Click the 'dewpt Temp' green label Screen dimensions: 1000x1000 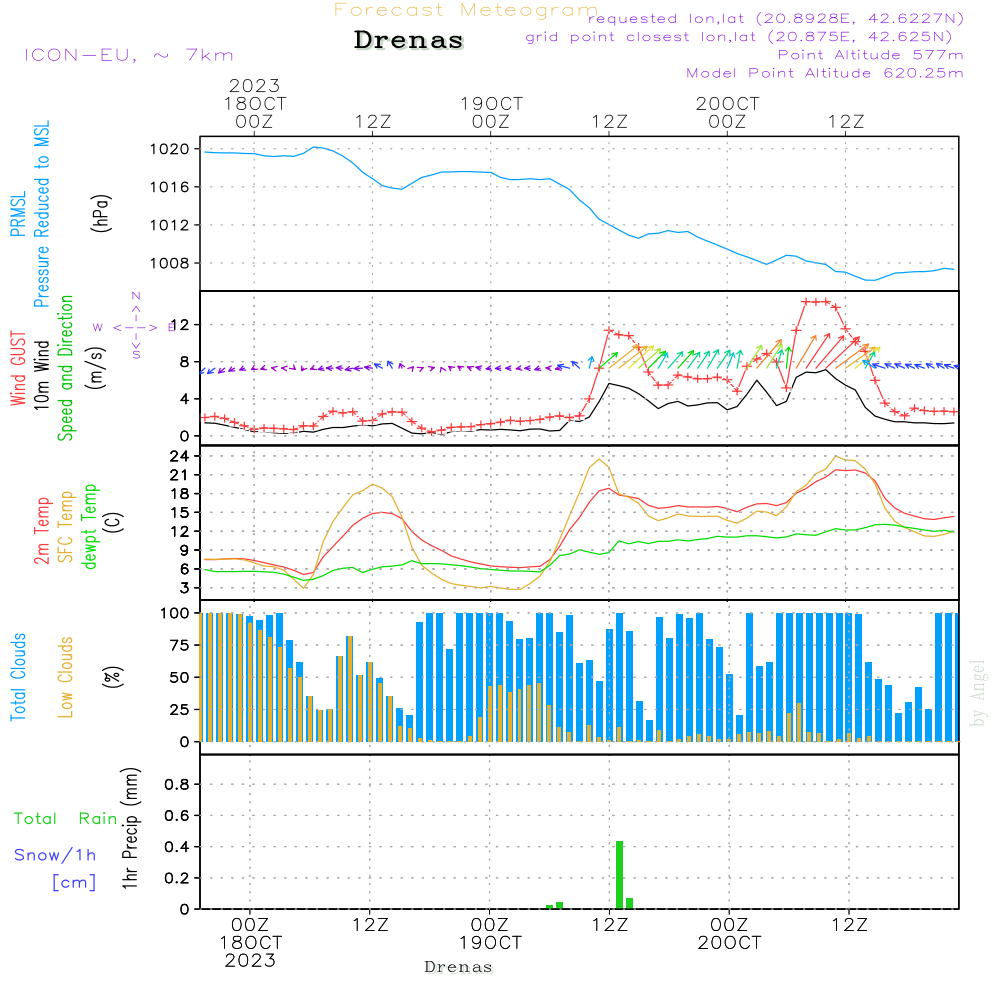89,526
